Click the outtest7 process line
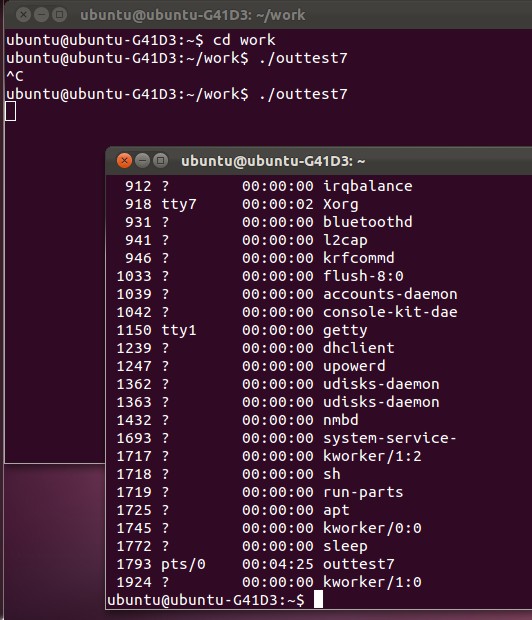The image size is (532, 620). tap(256, 564)
